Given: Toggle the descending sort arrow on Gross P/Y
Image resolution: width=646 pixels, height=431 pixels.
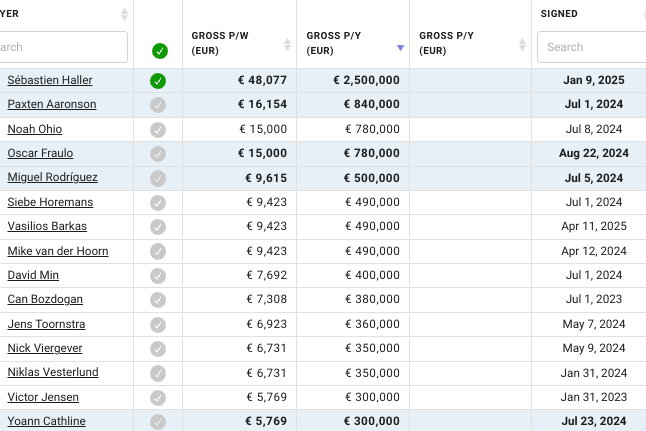Looking at the screenshot, I should [400, 48].
